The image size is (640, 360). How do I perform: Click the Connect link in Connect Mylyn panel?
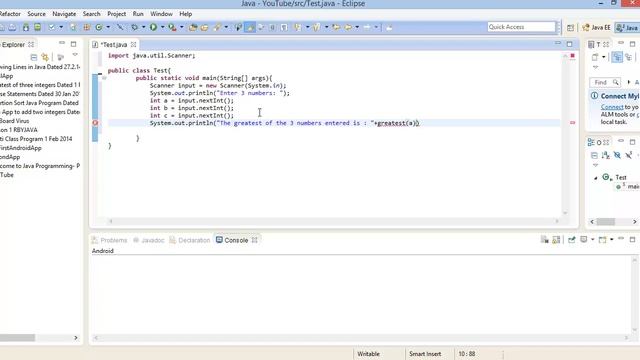coord(612,107)
